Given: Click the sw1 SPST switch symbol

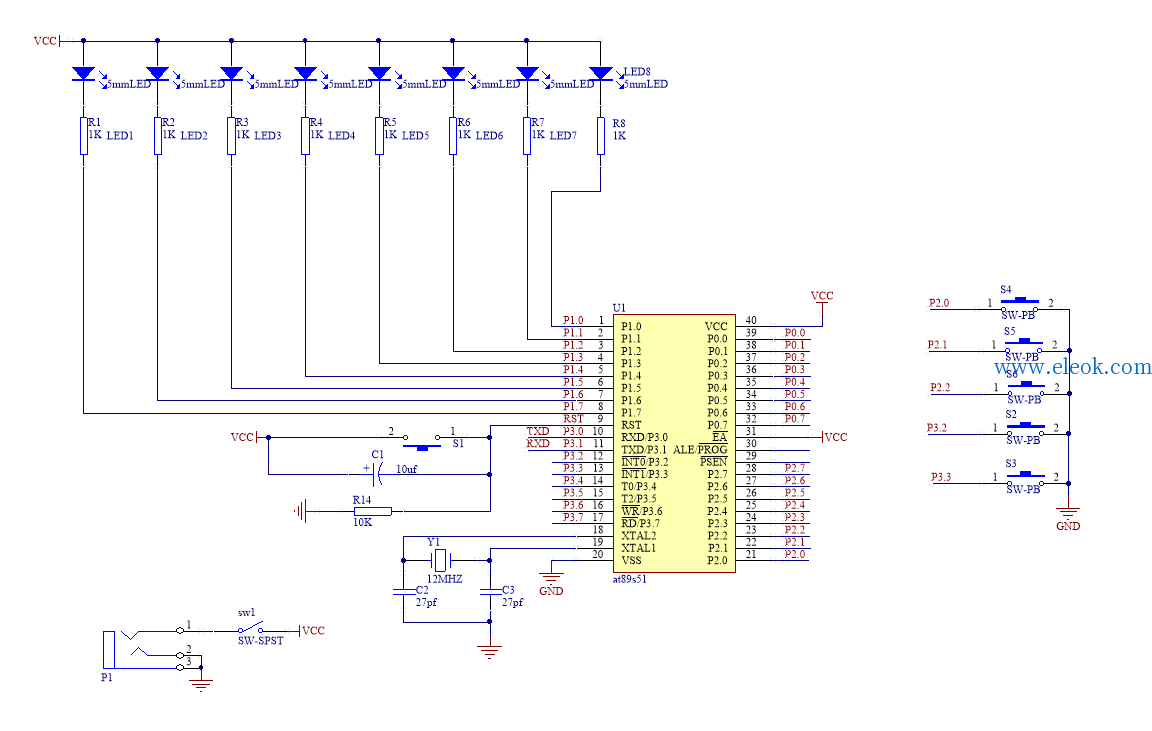Looking at the screenshot, I should click(x=251, y=629).
